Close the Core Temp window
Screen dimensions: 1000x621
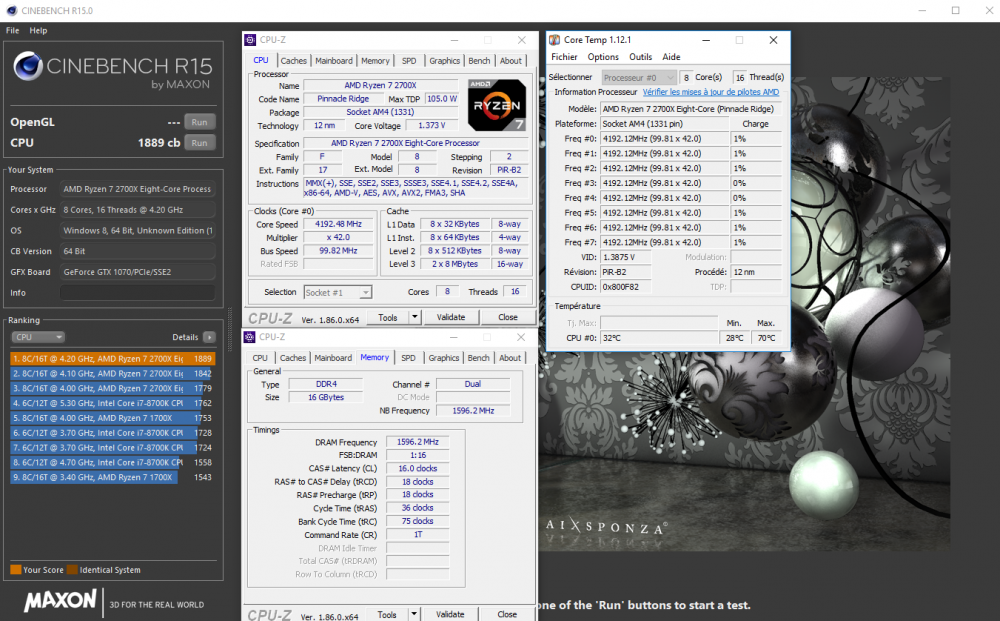(x=772, y=40)
